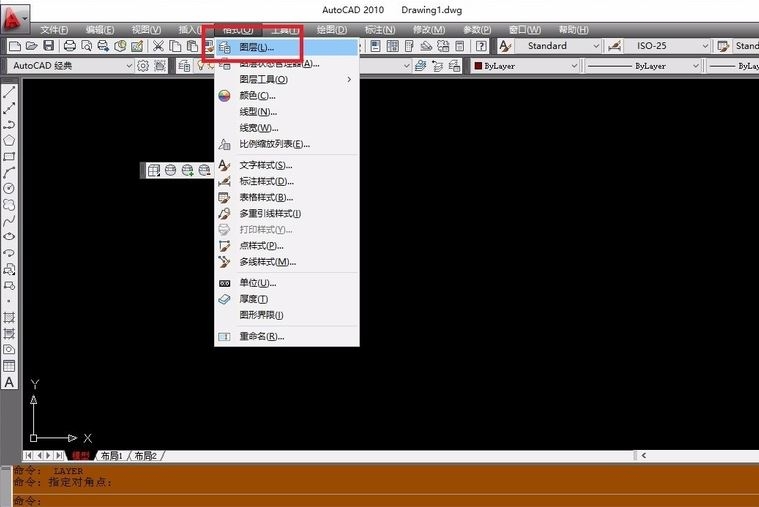Click the Plot printer icon
Viewport: 759px width, 507px height.
70,46
